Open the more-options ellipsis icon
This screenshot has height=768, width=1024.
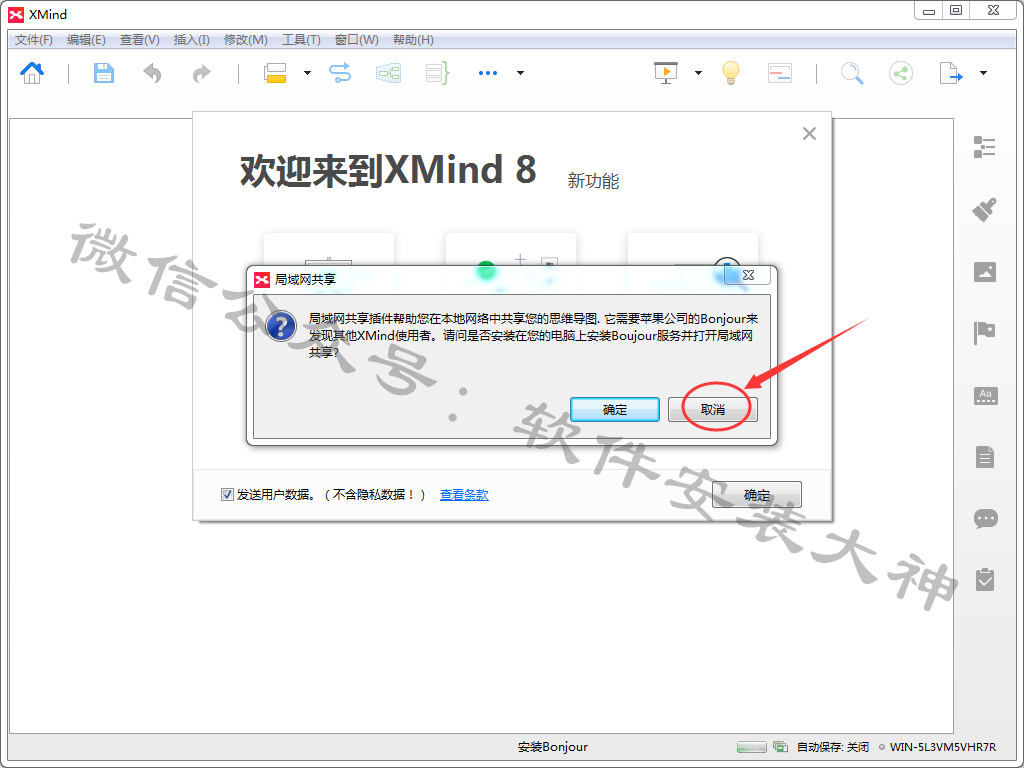[x=488, y=73]
